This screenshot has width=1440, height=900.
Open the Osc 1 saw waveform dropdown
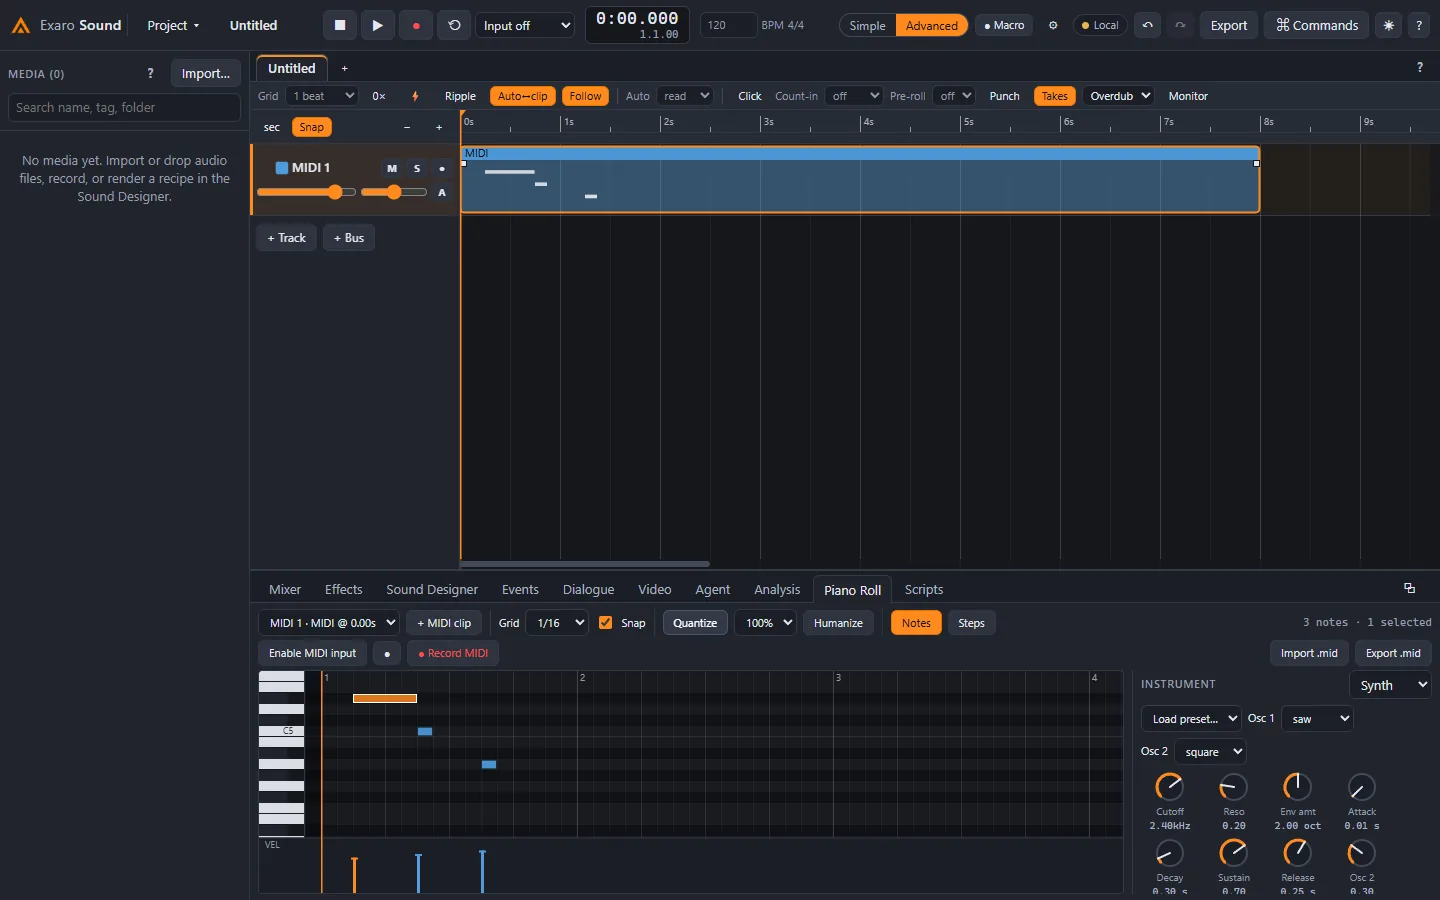(1317, 718)
